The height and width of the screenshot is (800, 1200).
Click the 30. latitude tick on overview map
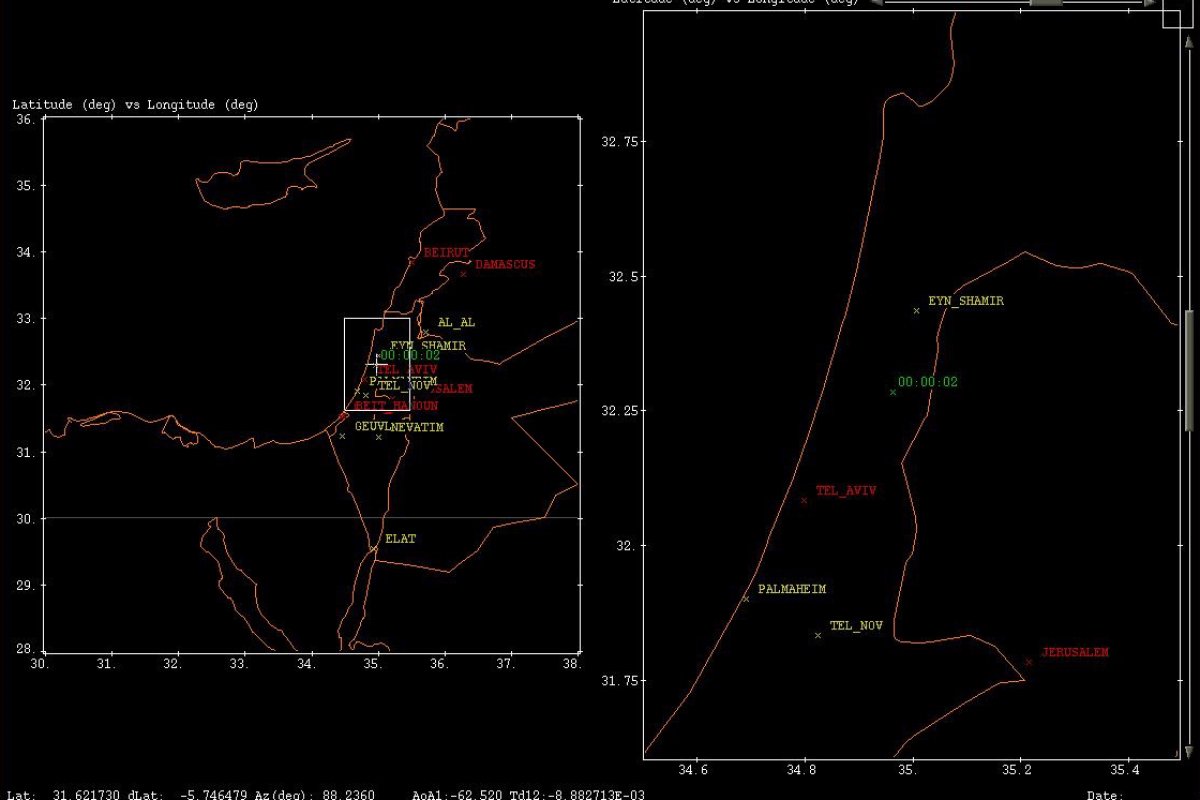click(x=26, y=518)
